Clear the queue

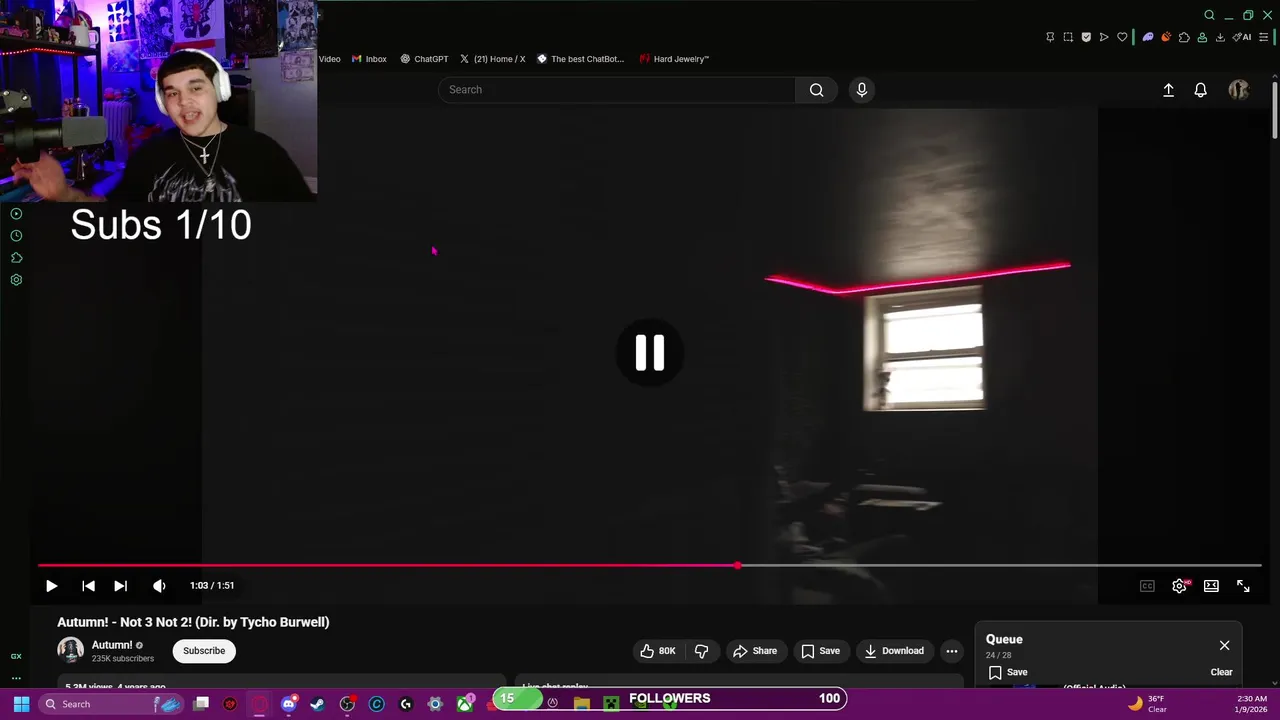point(1221,673)
